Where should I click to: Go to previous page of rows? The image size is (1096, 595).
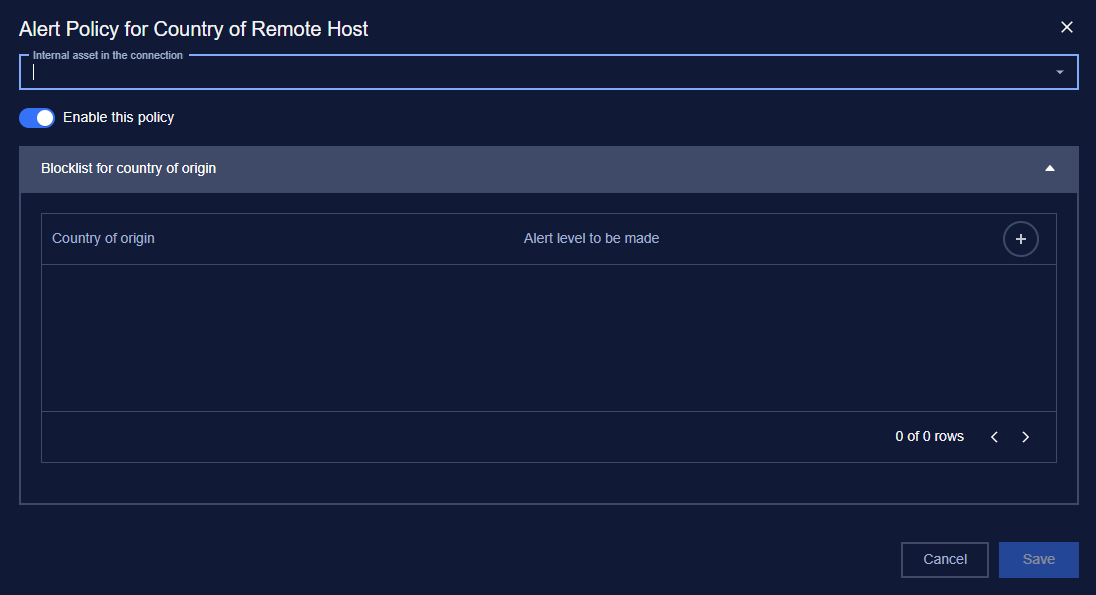point(994,437)
